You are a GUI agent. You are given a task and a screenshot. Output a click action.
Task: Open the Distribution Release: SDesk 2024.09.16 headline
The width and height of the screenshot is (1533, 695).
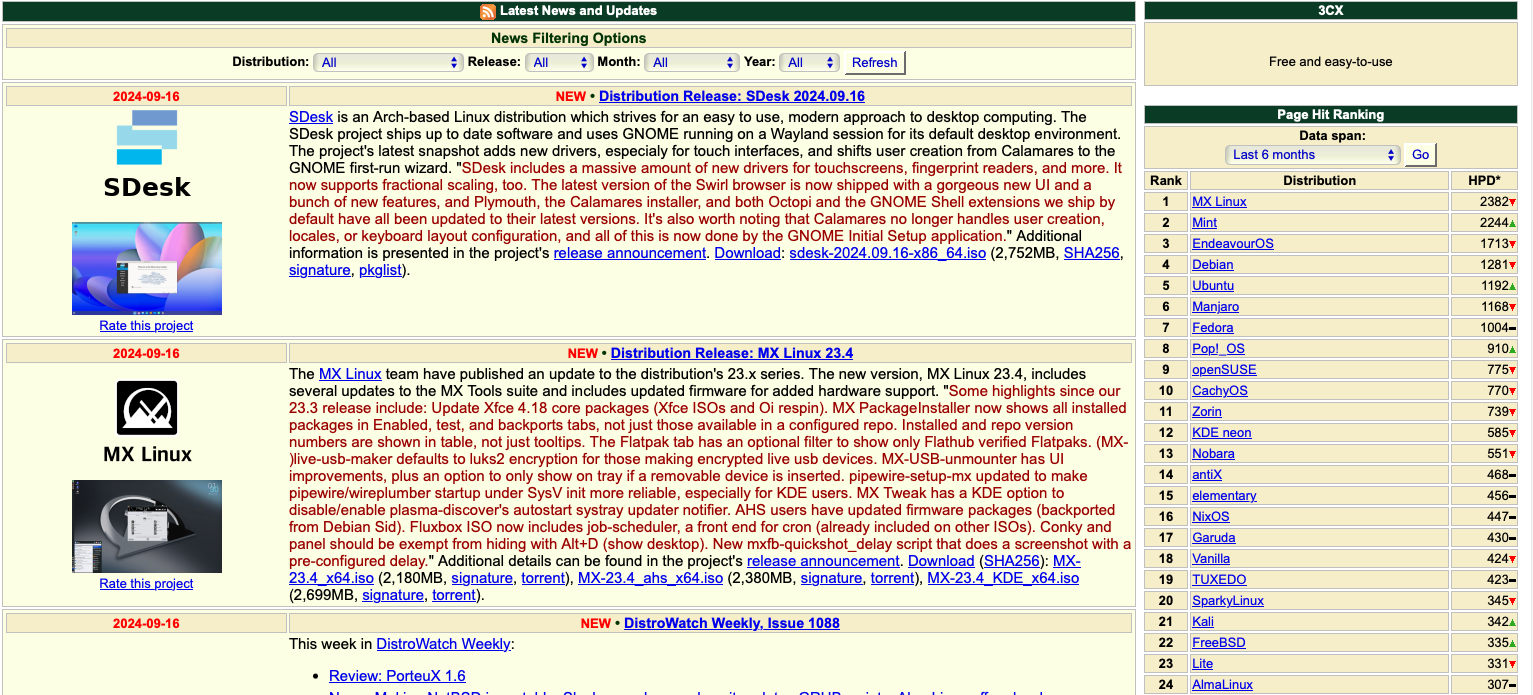coord(731,96)
